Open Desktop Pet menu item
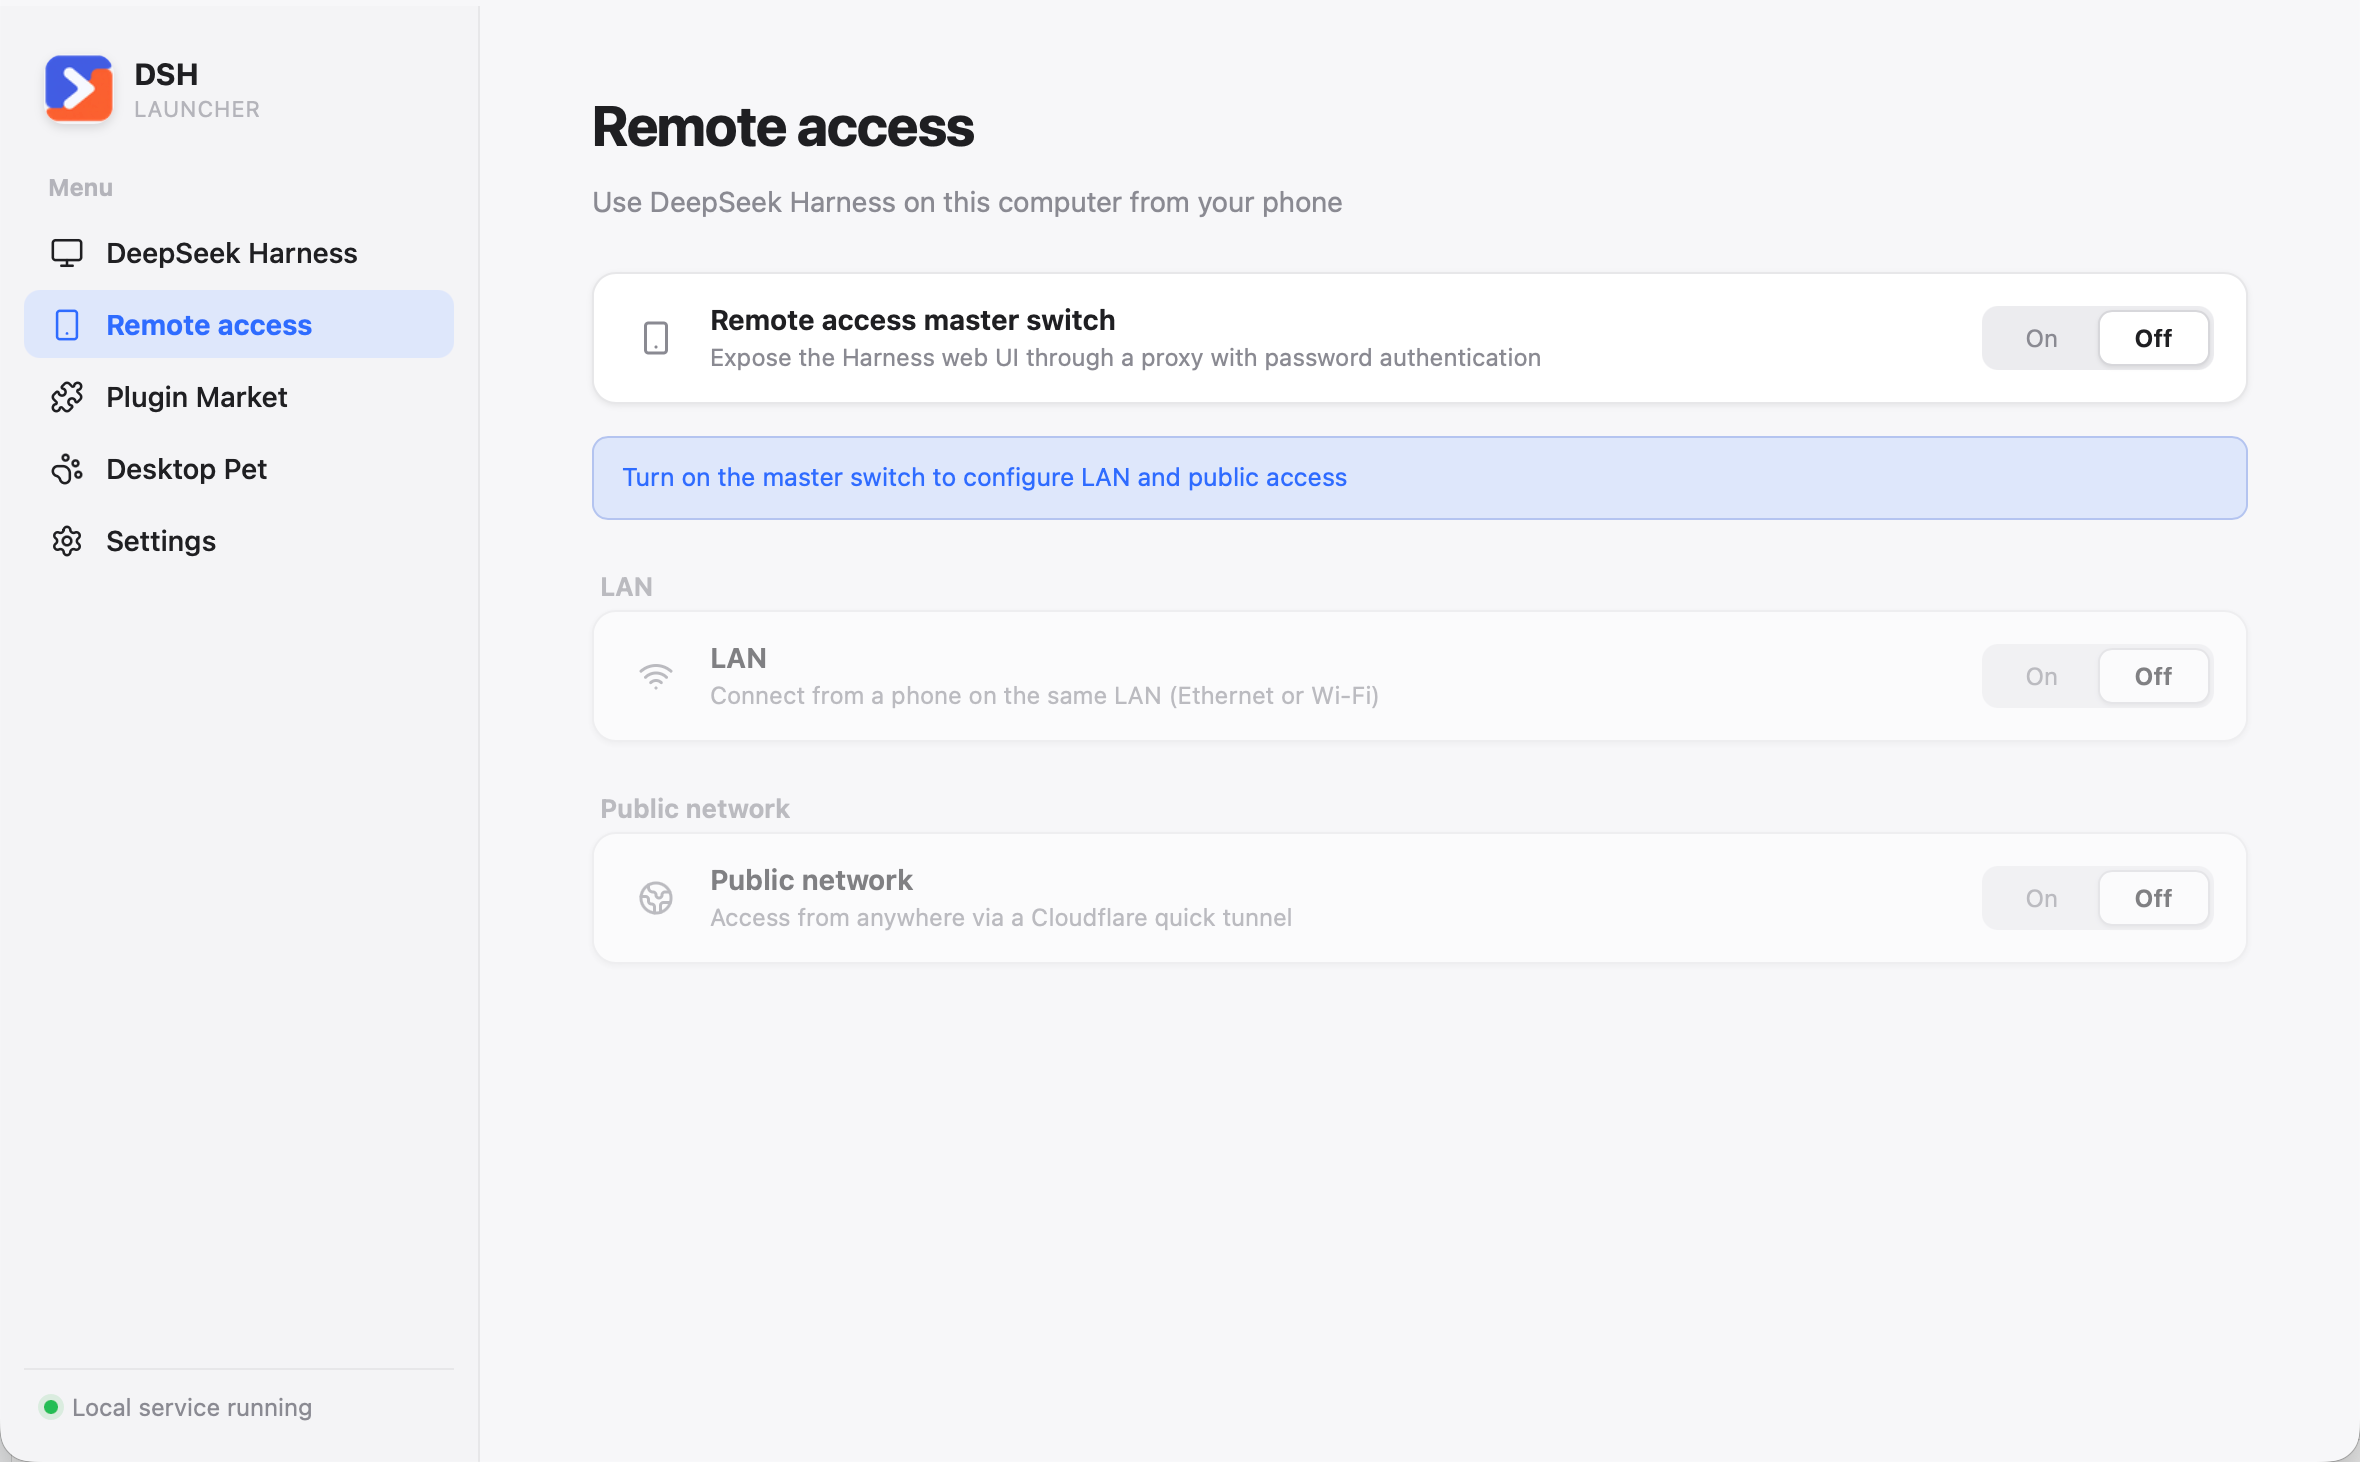 (x=239, y=469)
